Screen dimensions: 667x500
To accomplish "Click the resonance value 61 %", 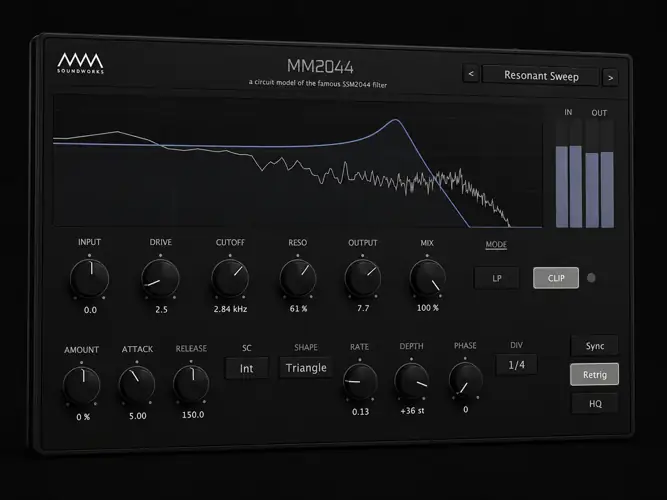I will [298, 309].
